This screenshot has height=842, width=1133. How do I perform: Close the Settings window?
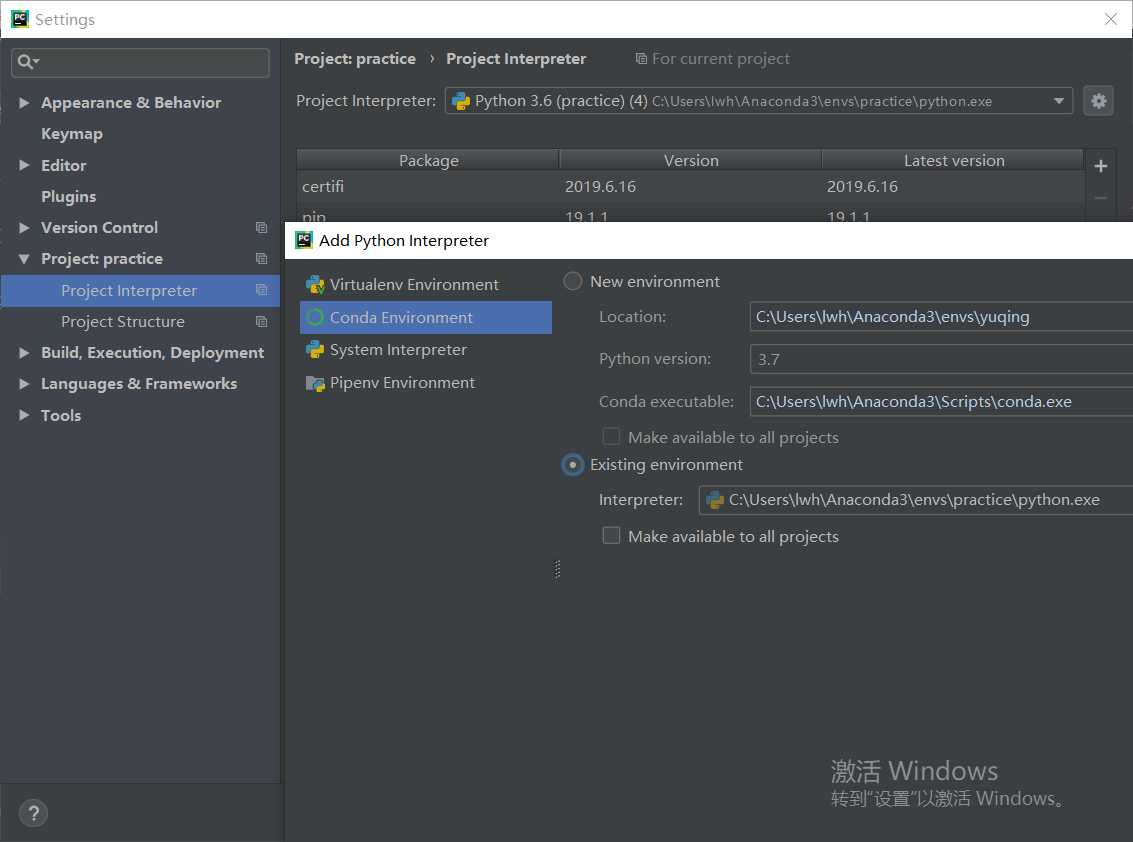tap(1111, 19)
